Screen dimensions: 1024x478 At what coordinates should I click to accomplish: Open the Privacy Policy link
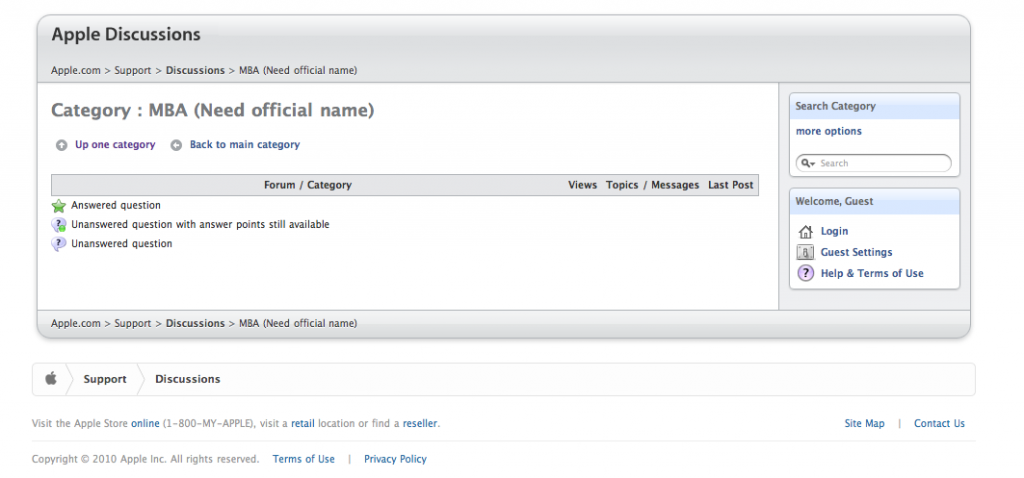(x=395, y=460)
